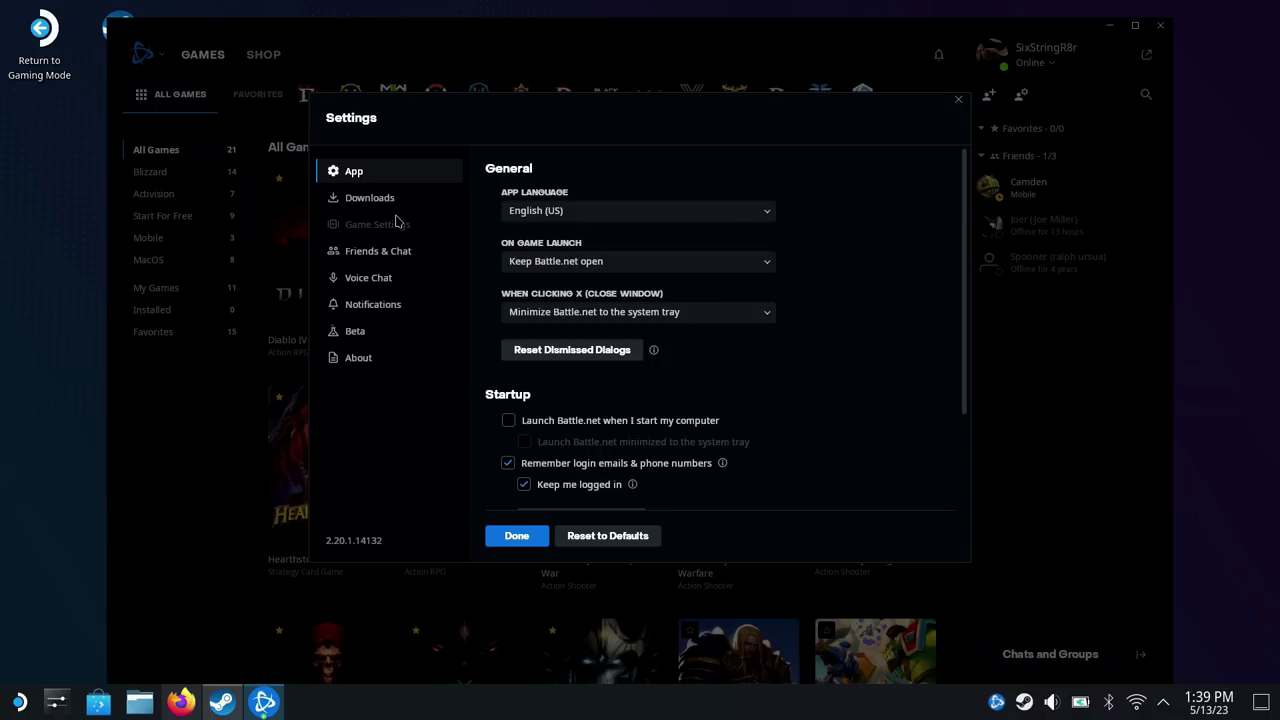Enable Launch Battle.net when I start computer
This screenshot has width=1280, height=720.
[x=508, y=420]
